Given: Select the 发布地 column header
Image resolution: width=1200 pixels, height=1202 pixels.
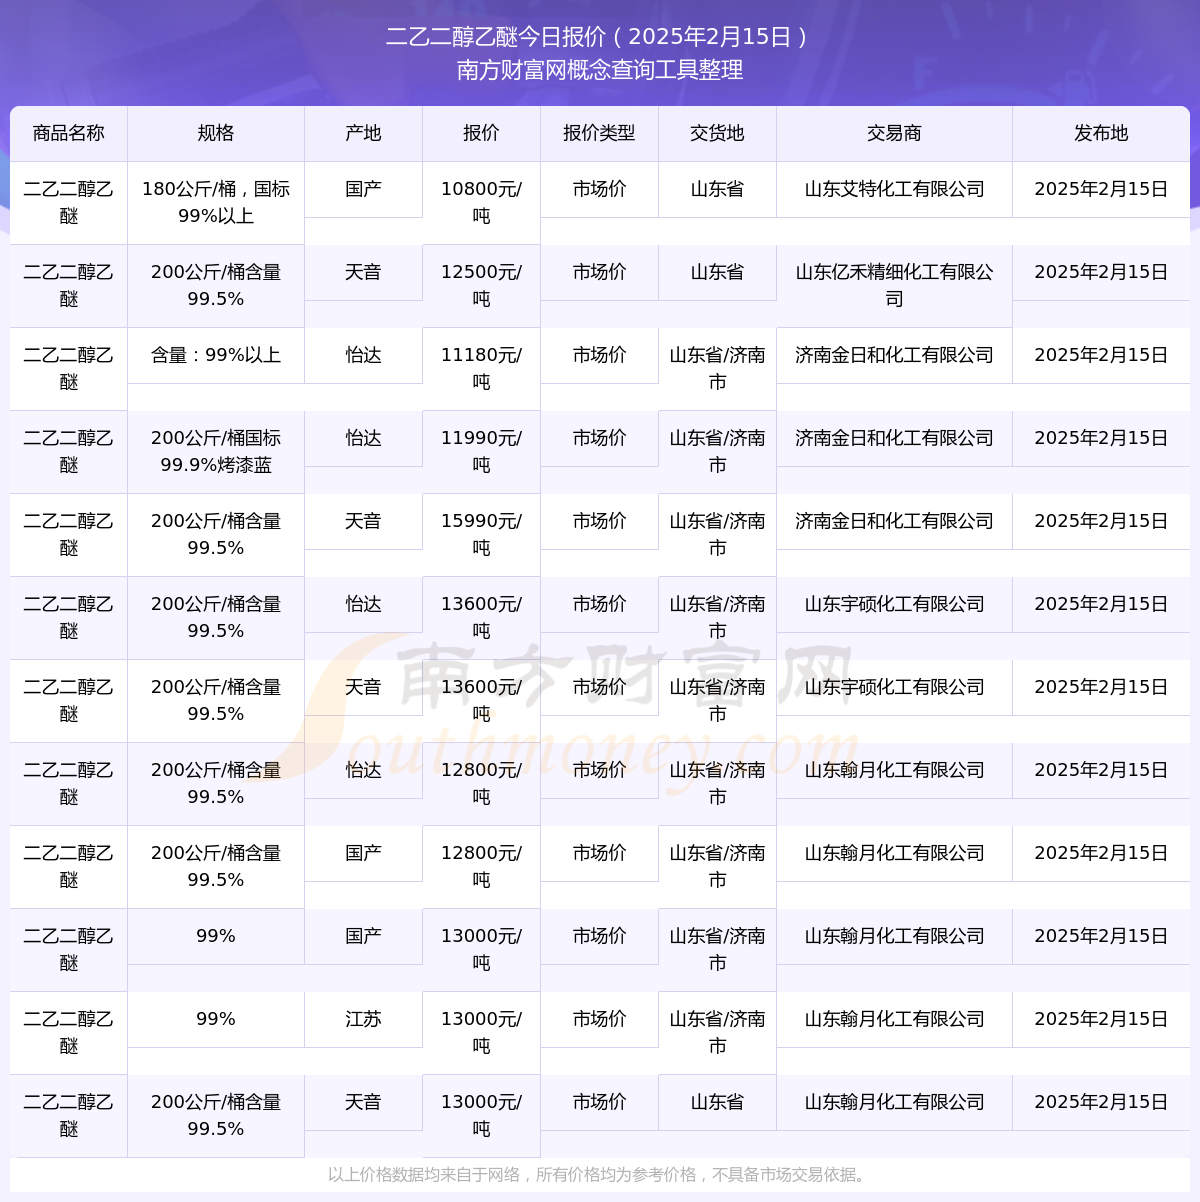Looking at the screenshot, I should tap(1101, 133).
